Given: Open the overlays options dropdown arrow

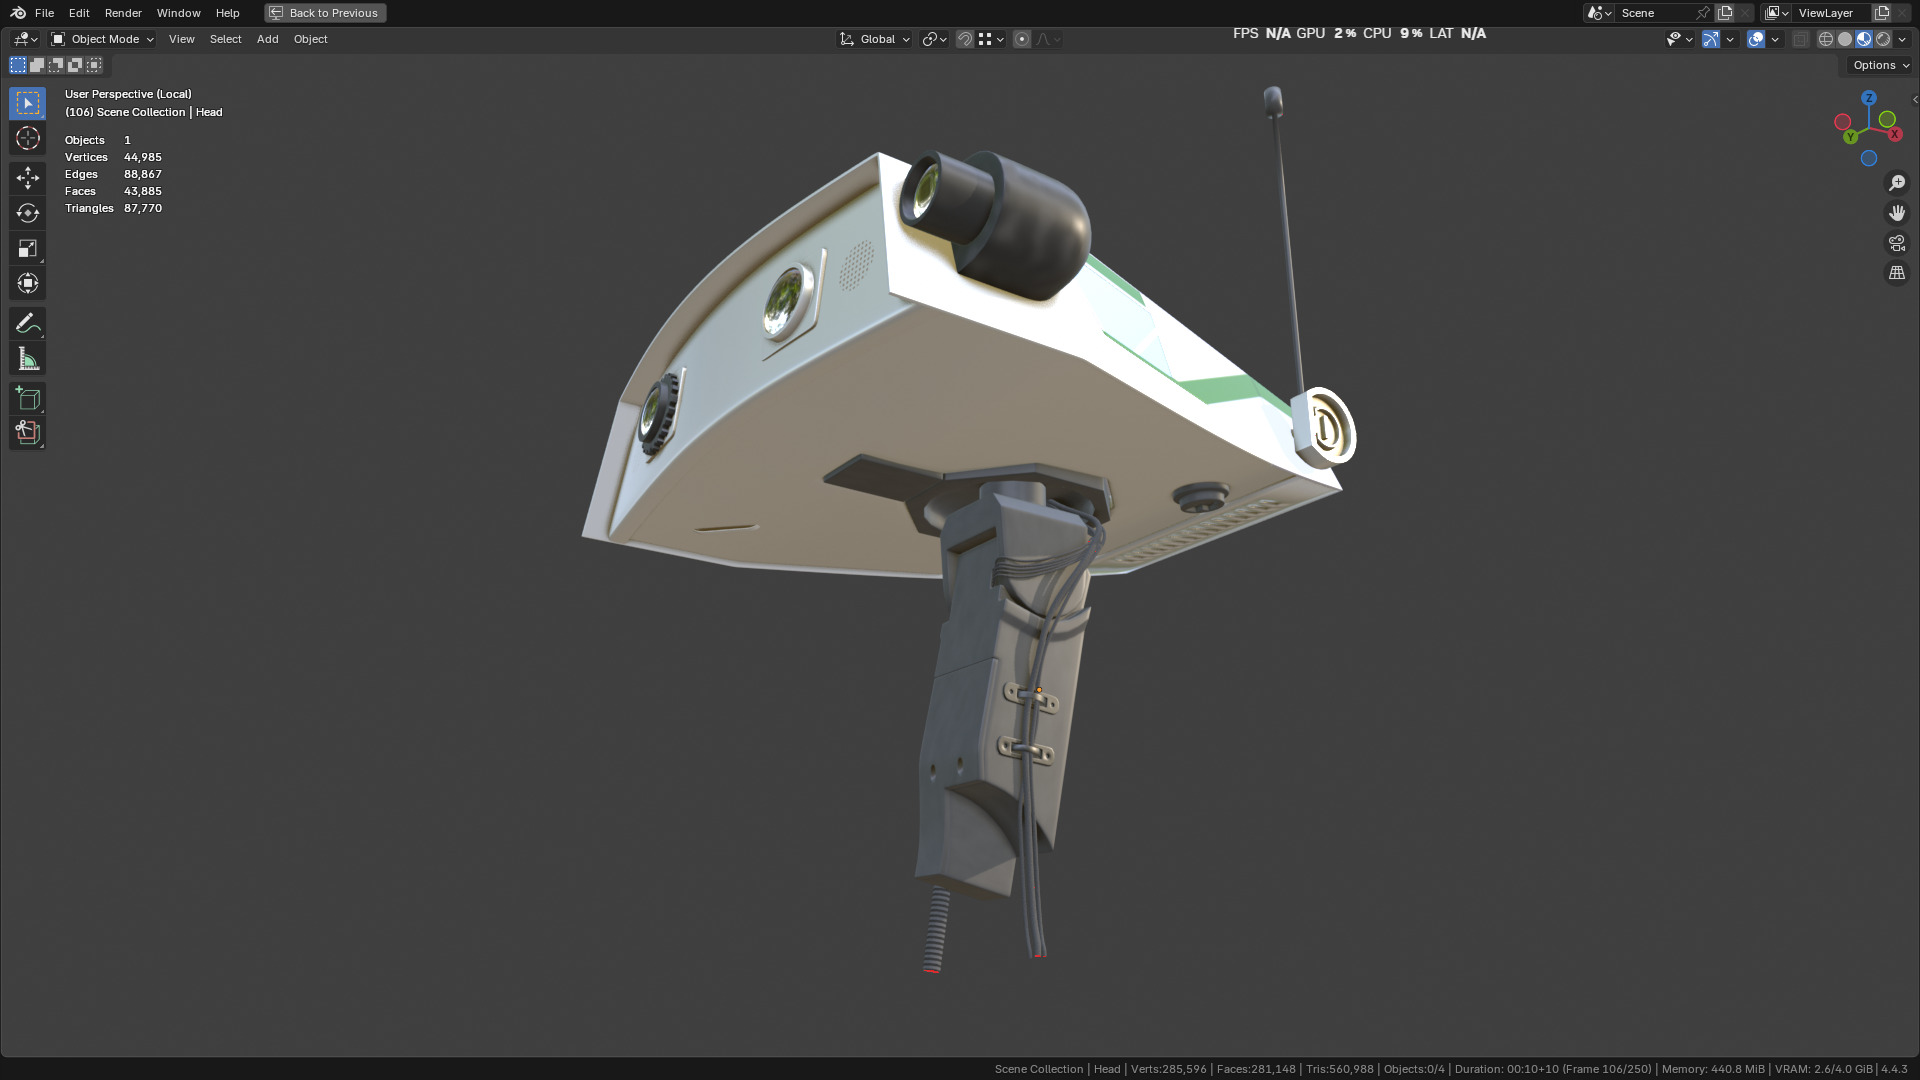Looking at the screenshot, I should (1775, 39).
